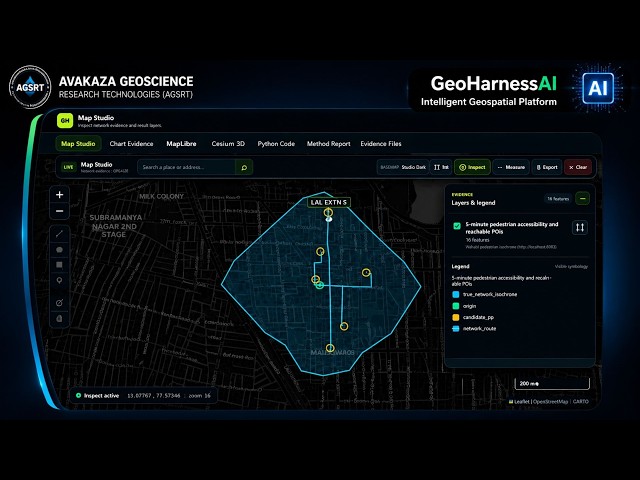The image size is (640, 480).
Task: Open the Basemap Studio Dark selector
Action: (402, 167)
